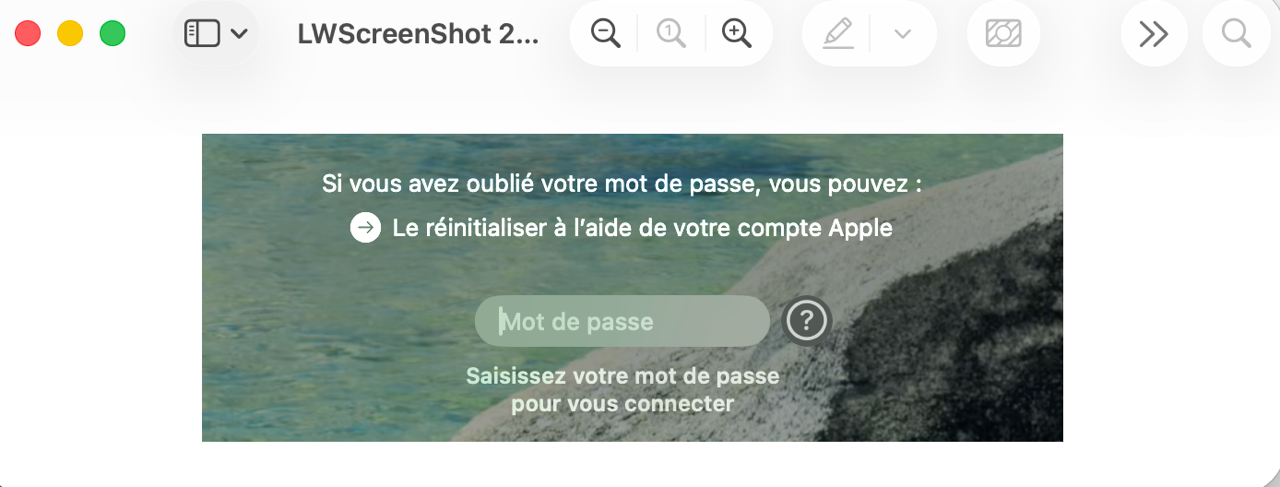
Task: Click into the Mot de passe field
Action: [622, 321]
